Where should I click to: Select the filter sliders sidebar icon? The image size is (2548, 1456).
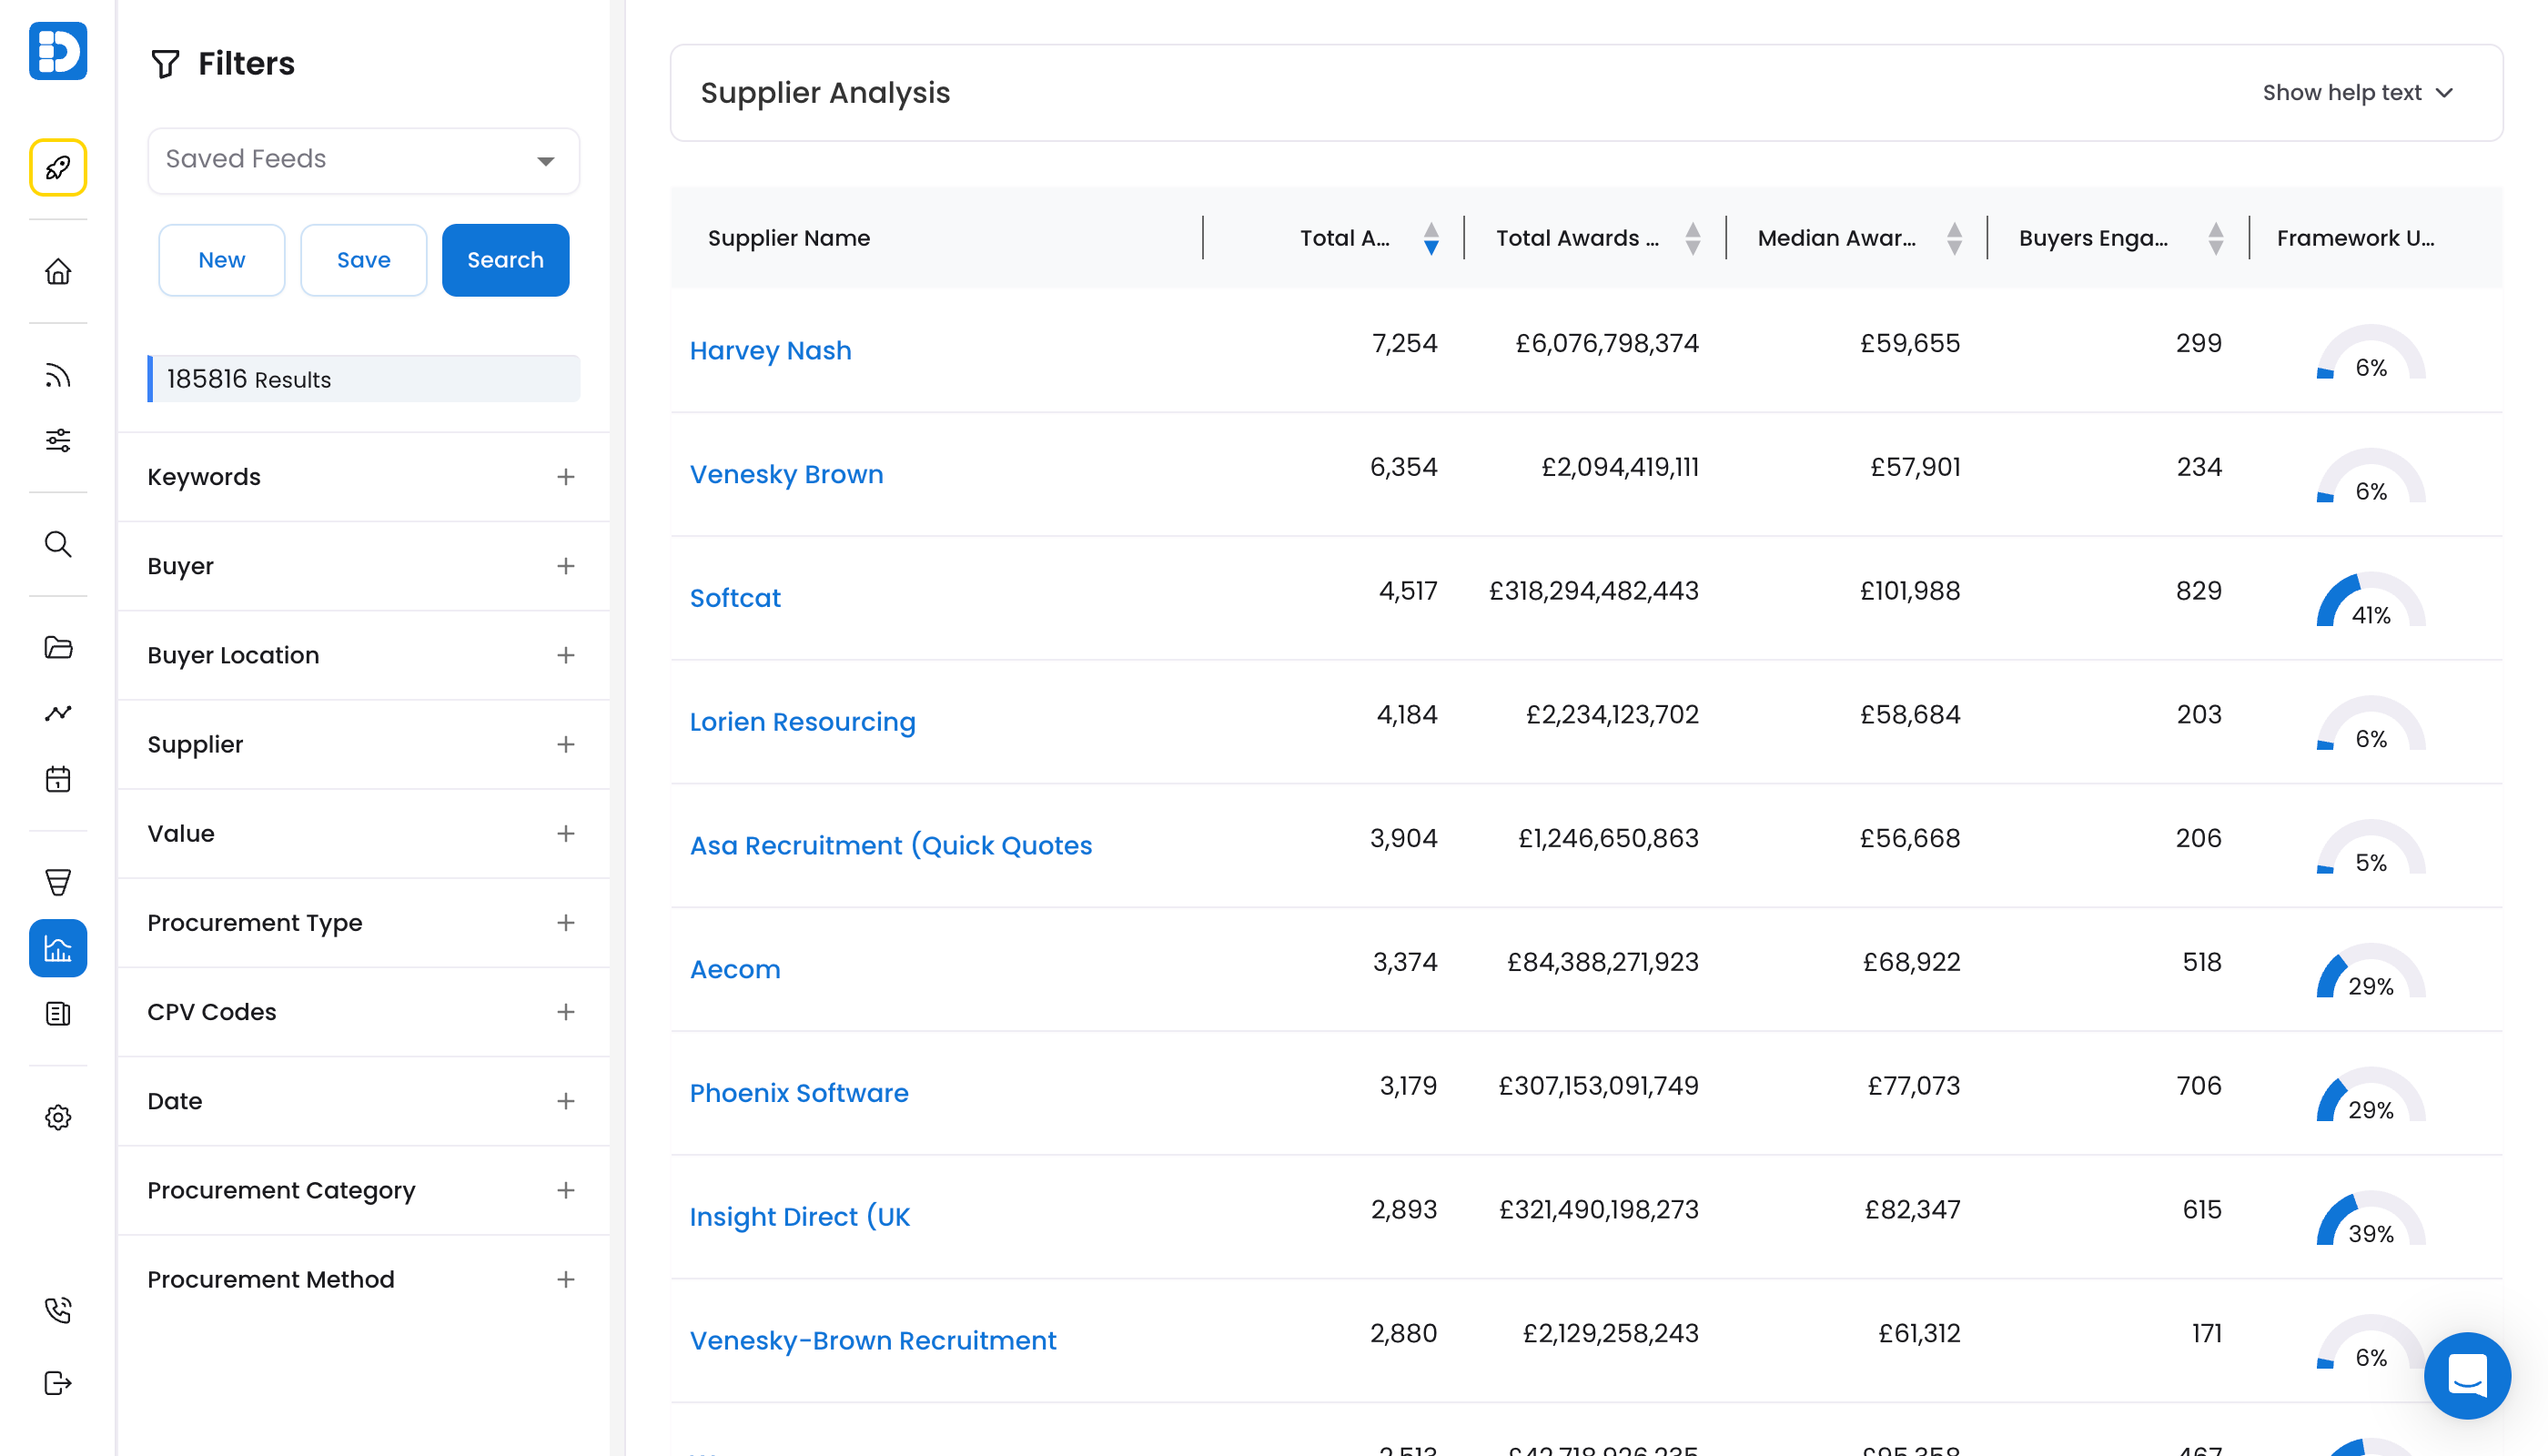57,440
